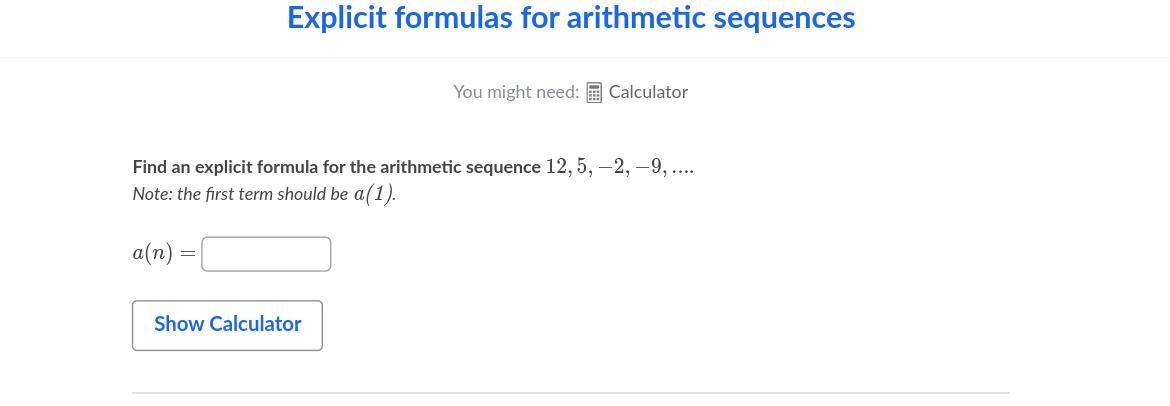1170x406 pixels.
Task: Click the words 'arithmetic sequence' in the question
Action: [x=460, y=167]
